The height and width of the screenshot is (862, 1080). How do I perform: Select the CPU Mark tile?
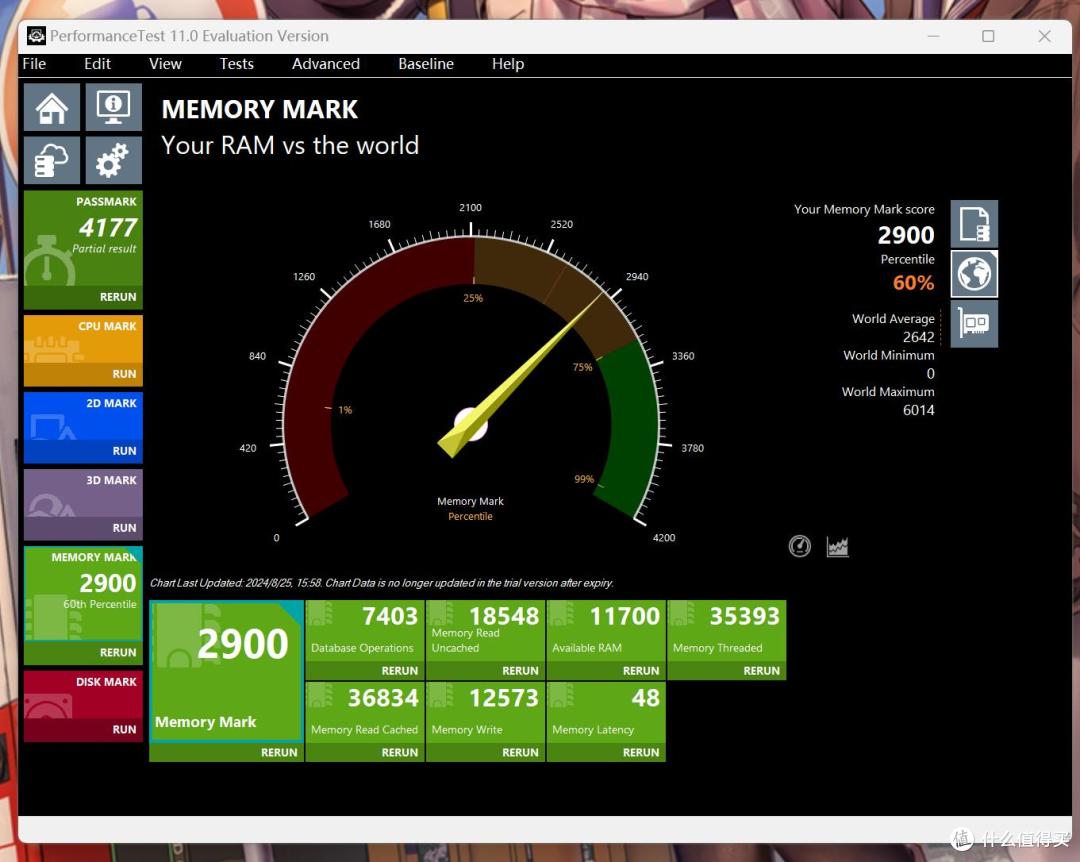point(83,339)
